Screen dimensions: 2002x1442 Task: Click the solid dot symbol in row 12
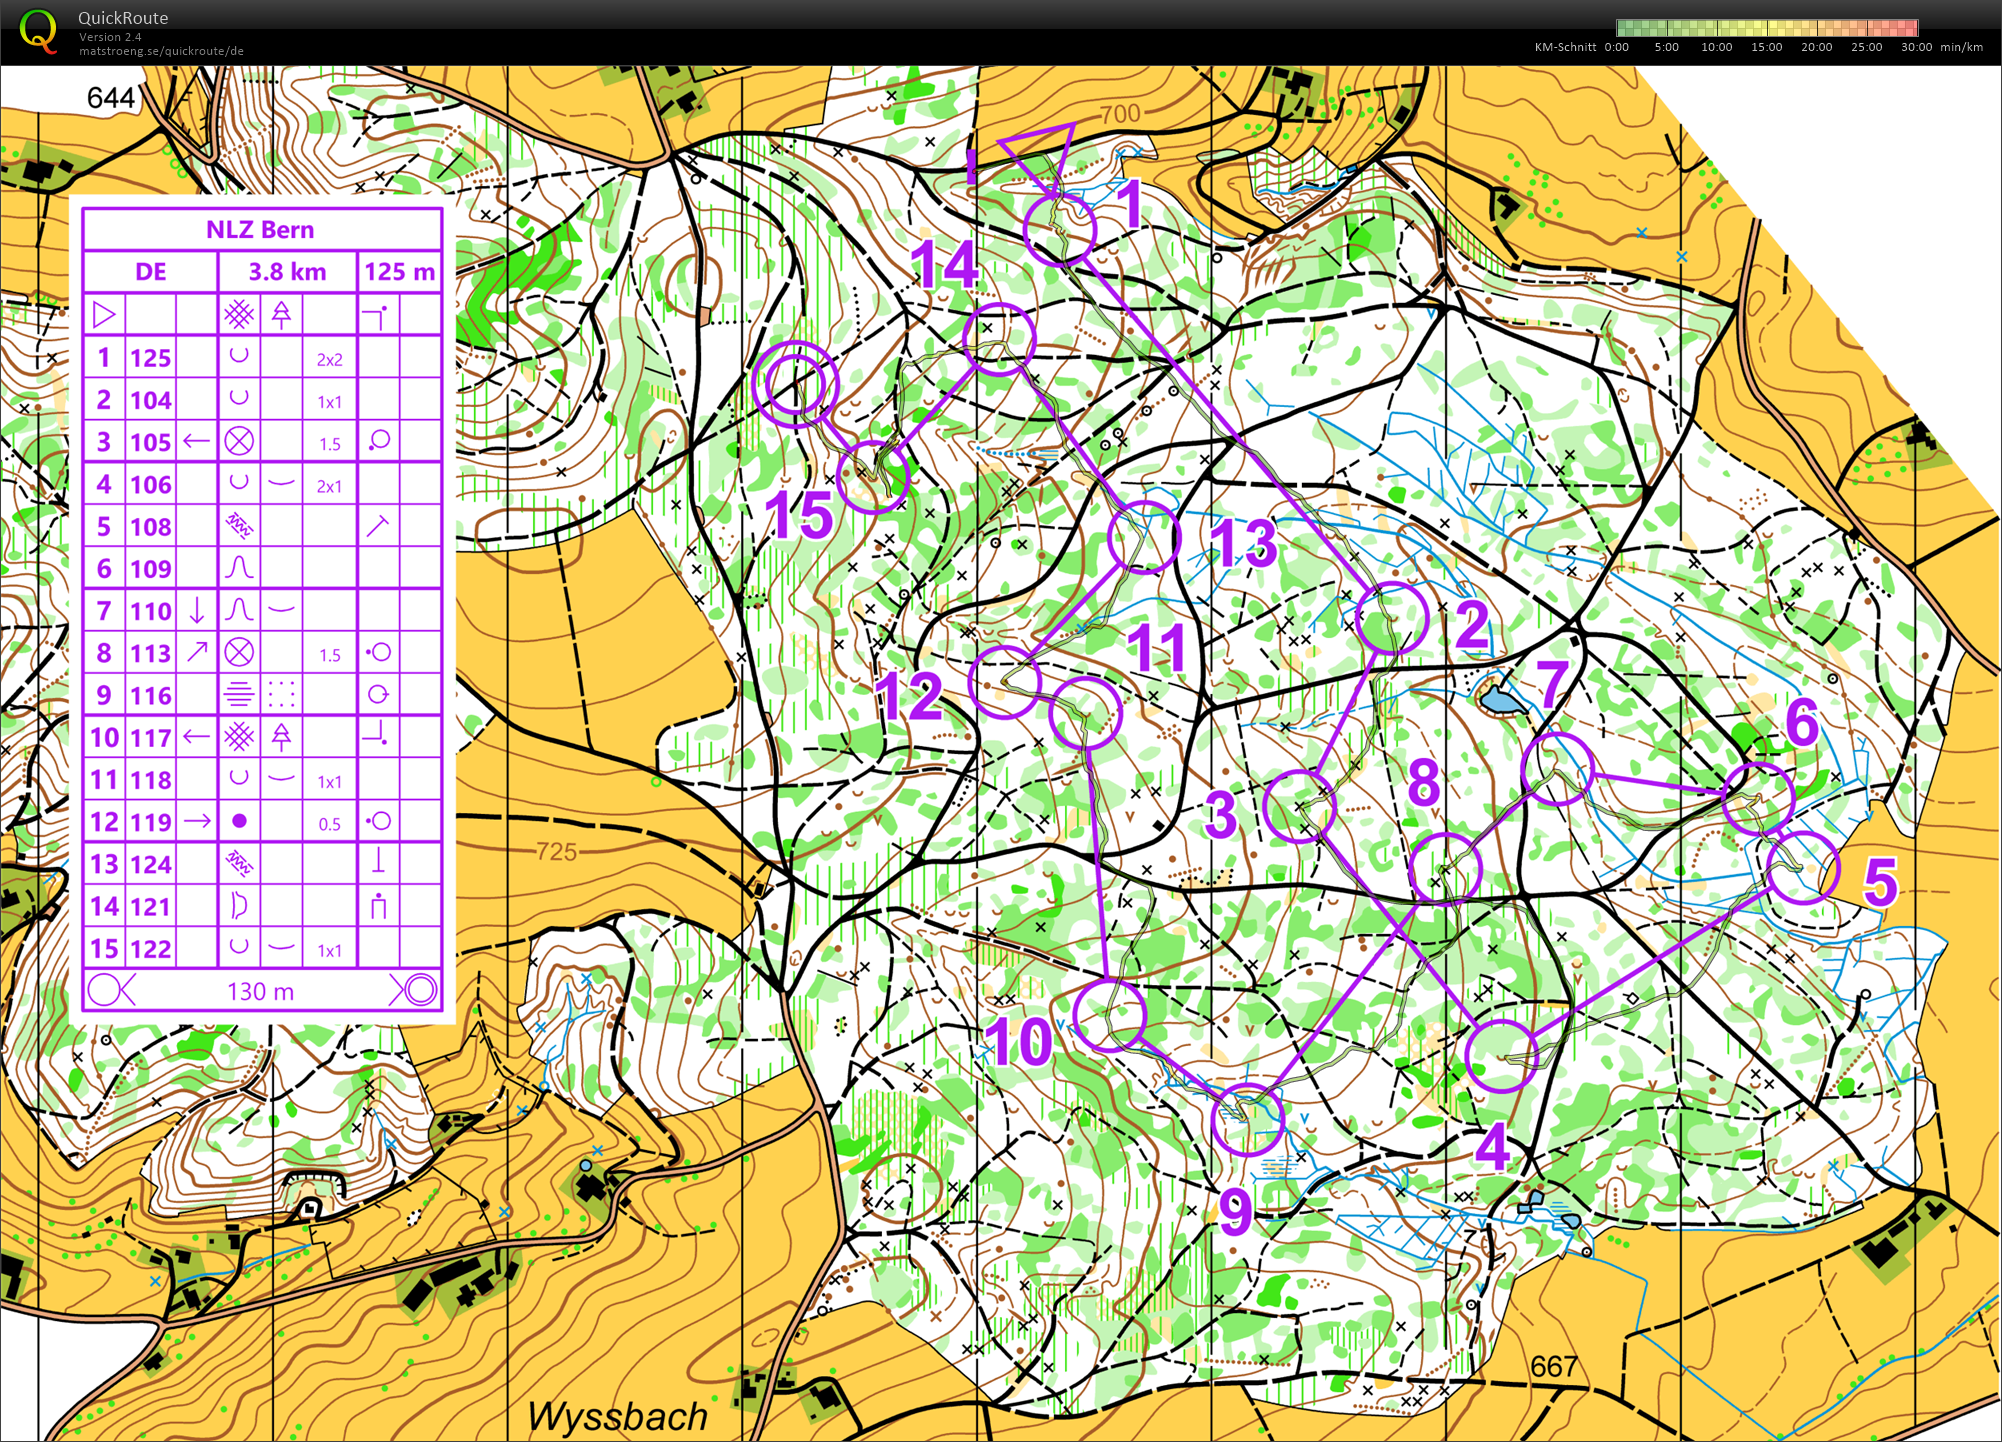238,821
